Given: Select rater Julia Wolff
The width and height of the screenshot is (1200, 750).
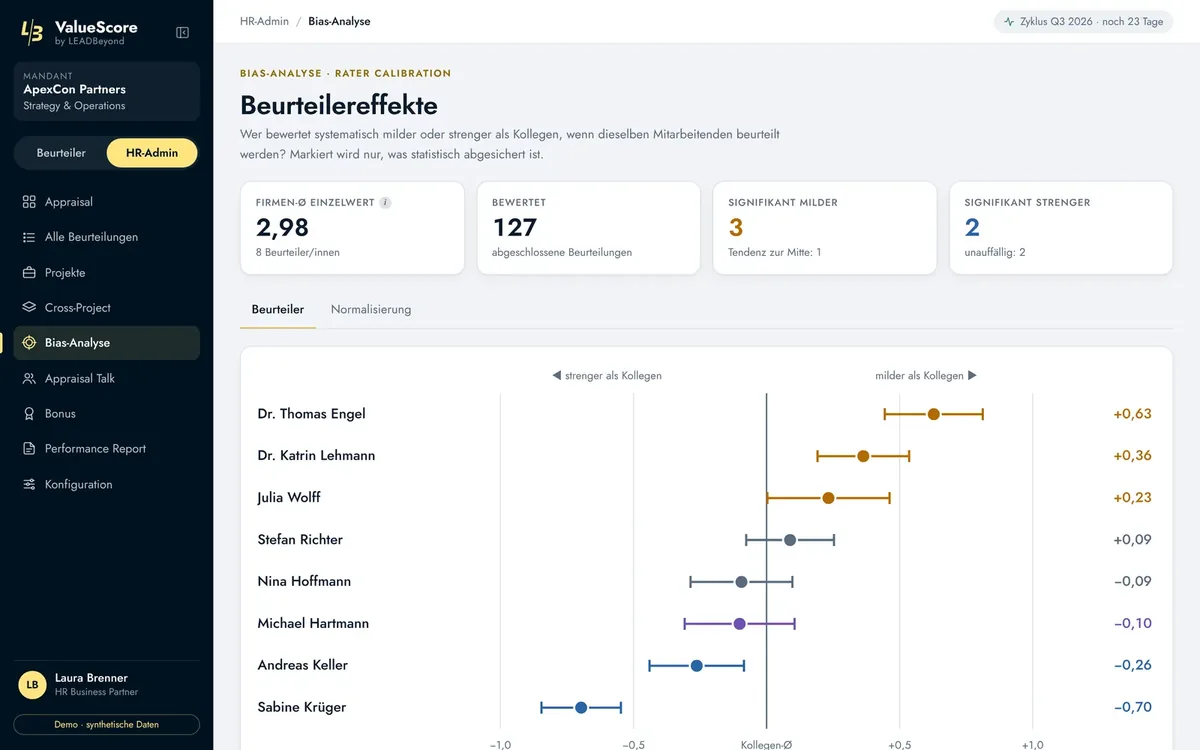Looking at the screenshot, I should [x=289, y=498].
